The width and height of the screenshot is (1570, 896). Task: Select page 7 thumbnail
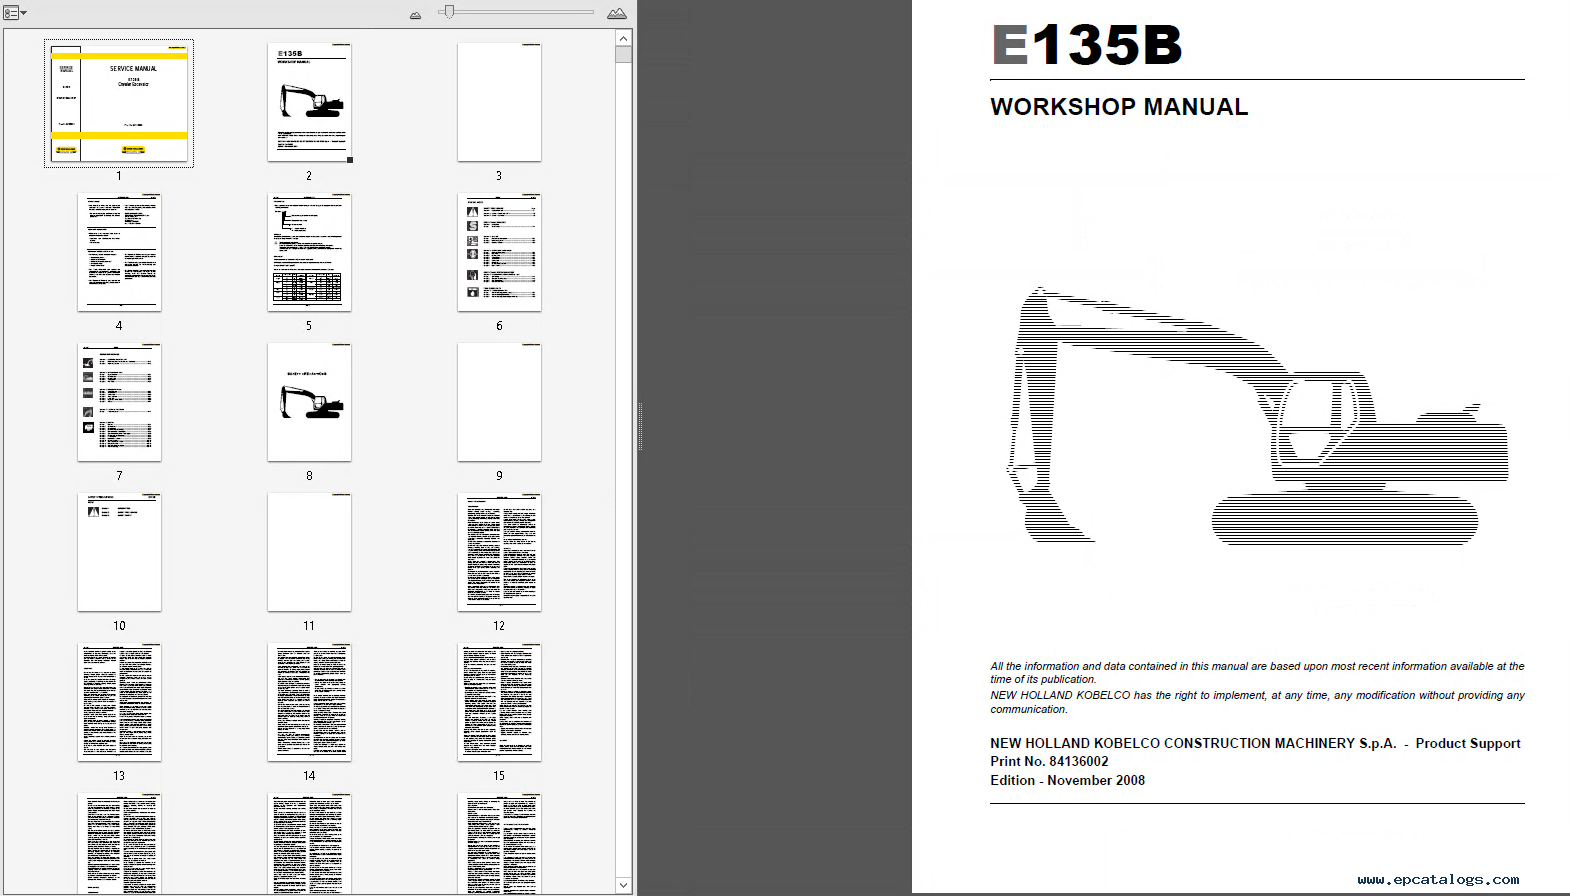click(119, 402)
